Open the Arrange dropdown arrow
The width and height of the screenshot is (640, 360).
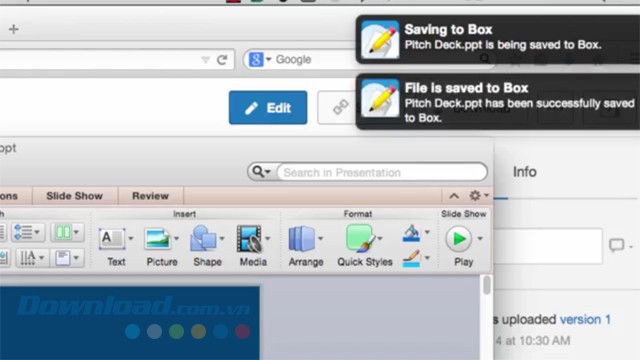320,238
